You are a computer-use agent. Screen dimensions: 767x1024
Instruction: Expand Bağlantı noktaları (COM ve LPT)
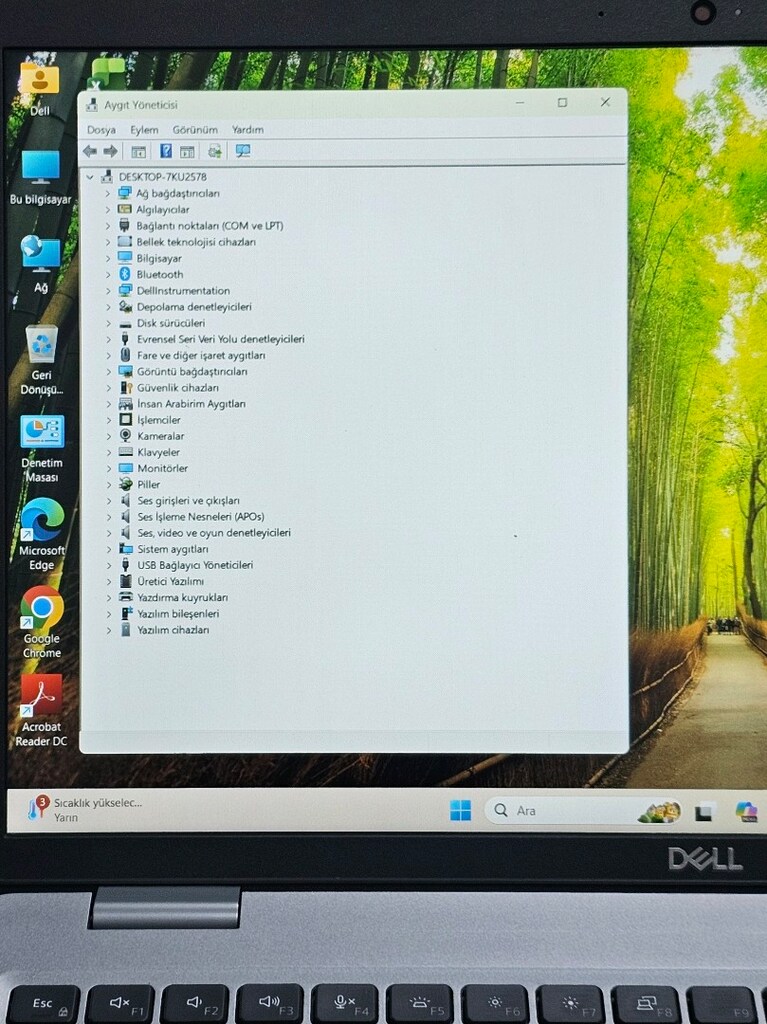pos(108,226)
